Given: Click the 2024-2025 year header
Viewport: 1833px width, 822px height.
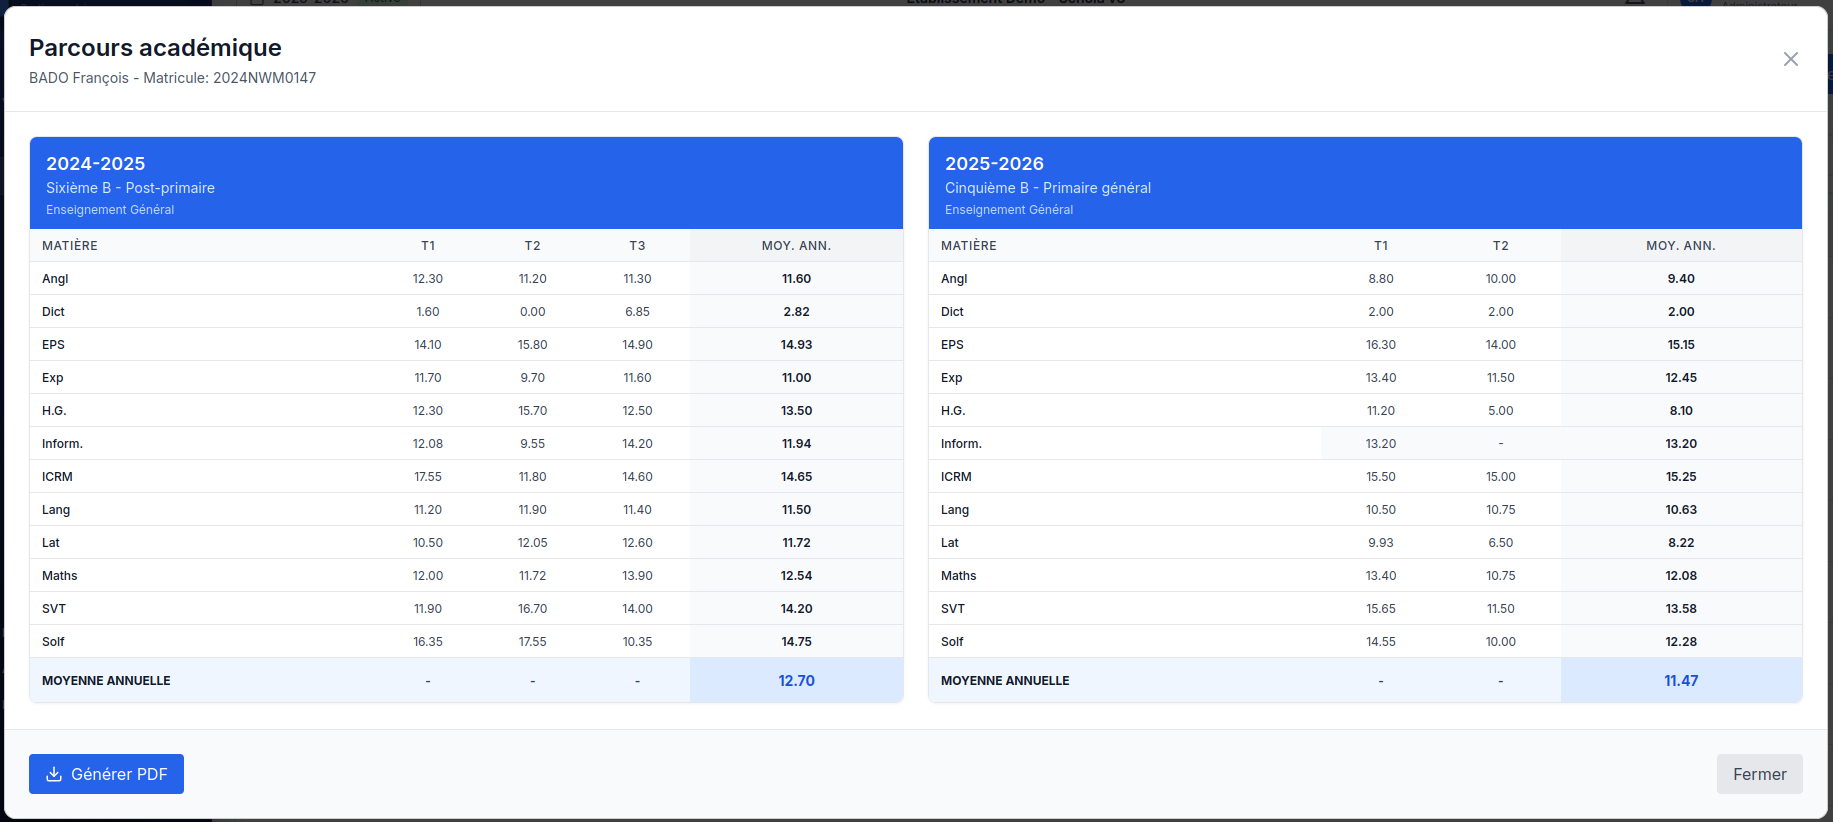Looking at the screenshot, I should [96, 163].
